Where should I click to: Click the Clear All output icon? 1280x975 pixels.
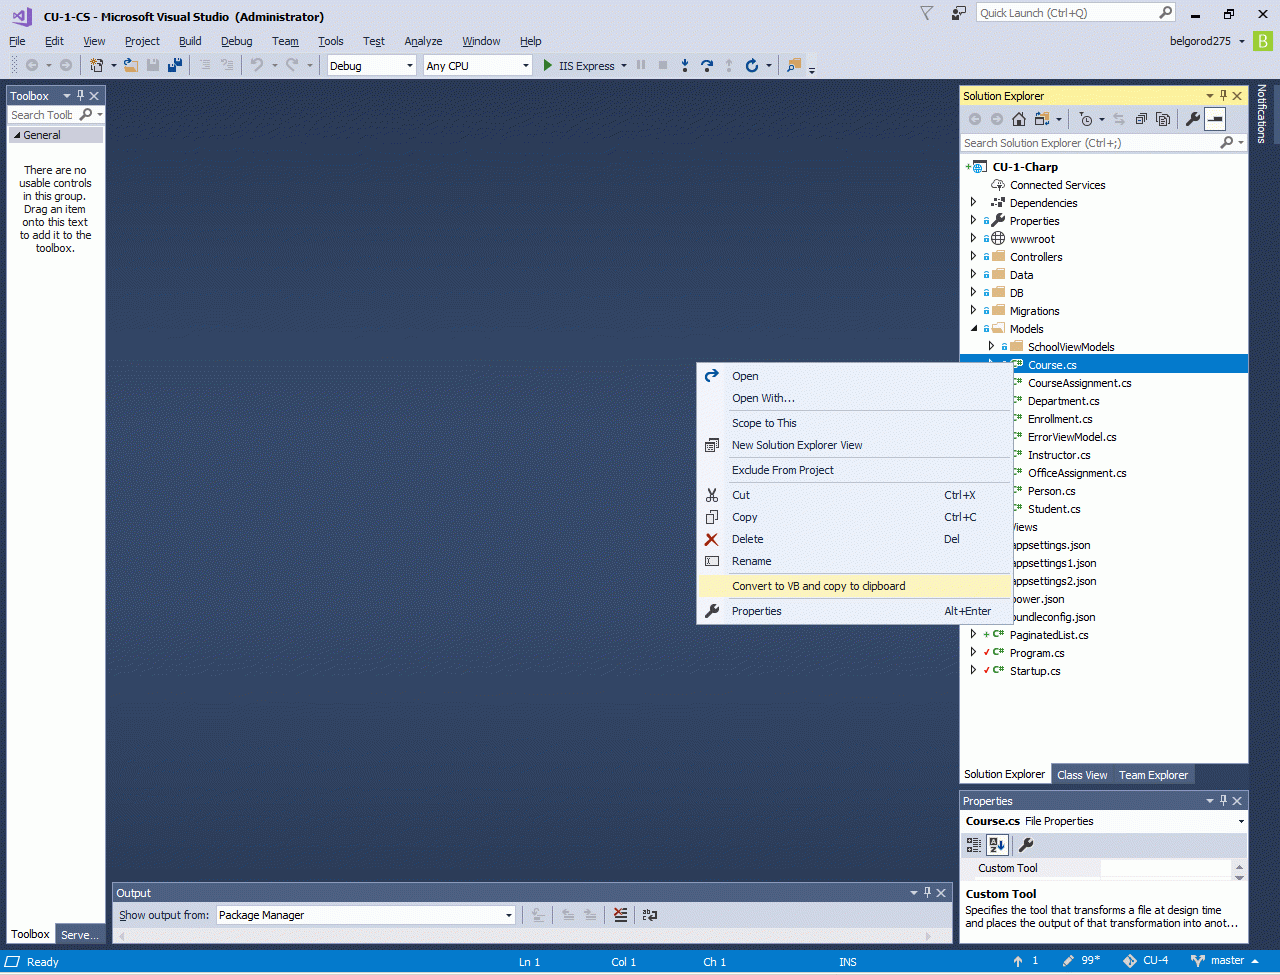coord(621,915)
